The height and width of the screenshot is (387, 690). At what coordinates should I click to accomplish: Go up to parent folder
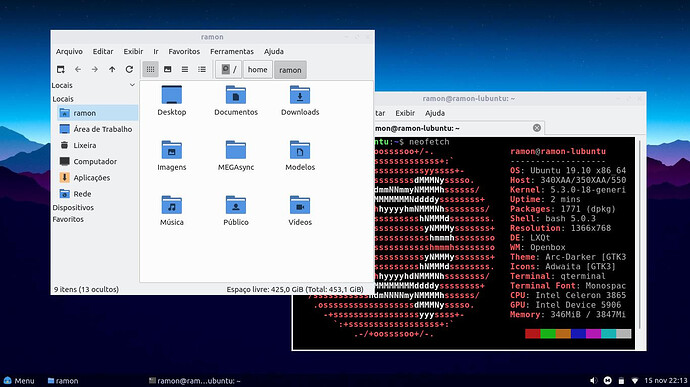tap(112, 69)
